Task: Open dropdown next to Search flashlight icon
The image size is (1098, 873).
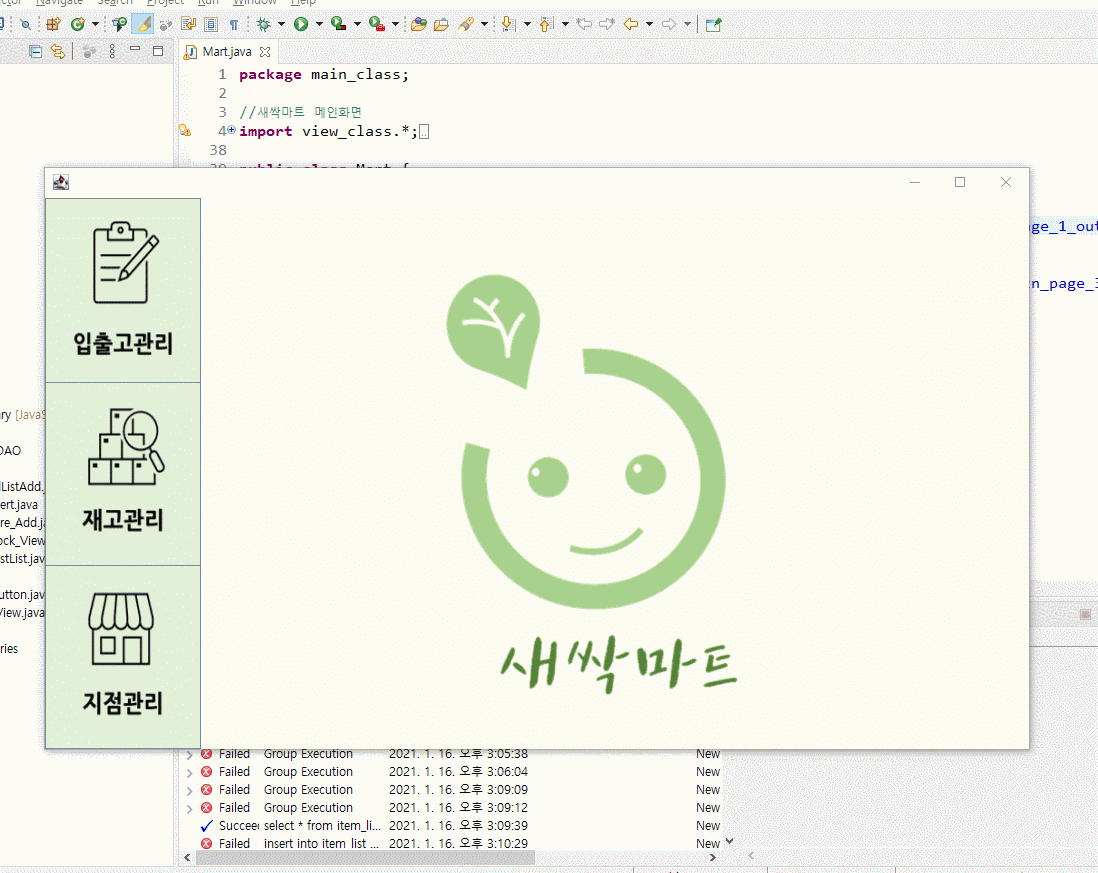Action: click(484, 25)
